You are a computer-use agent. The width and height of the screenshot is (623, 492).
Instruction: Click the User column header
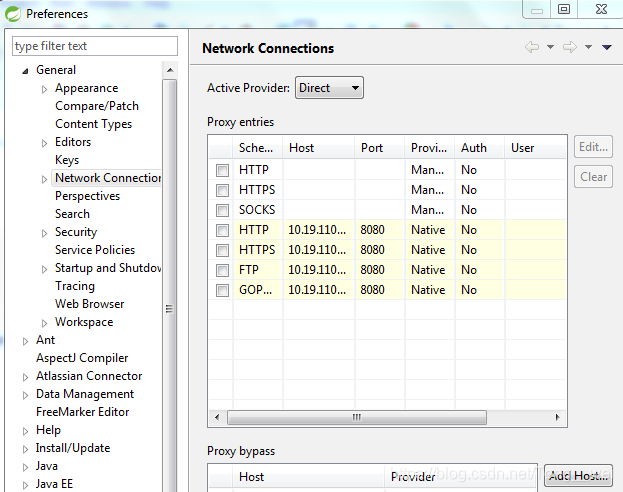(535, 148)
